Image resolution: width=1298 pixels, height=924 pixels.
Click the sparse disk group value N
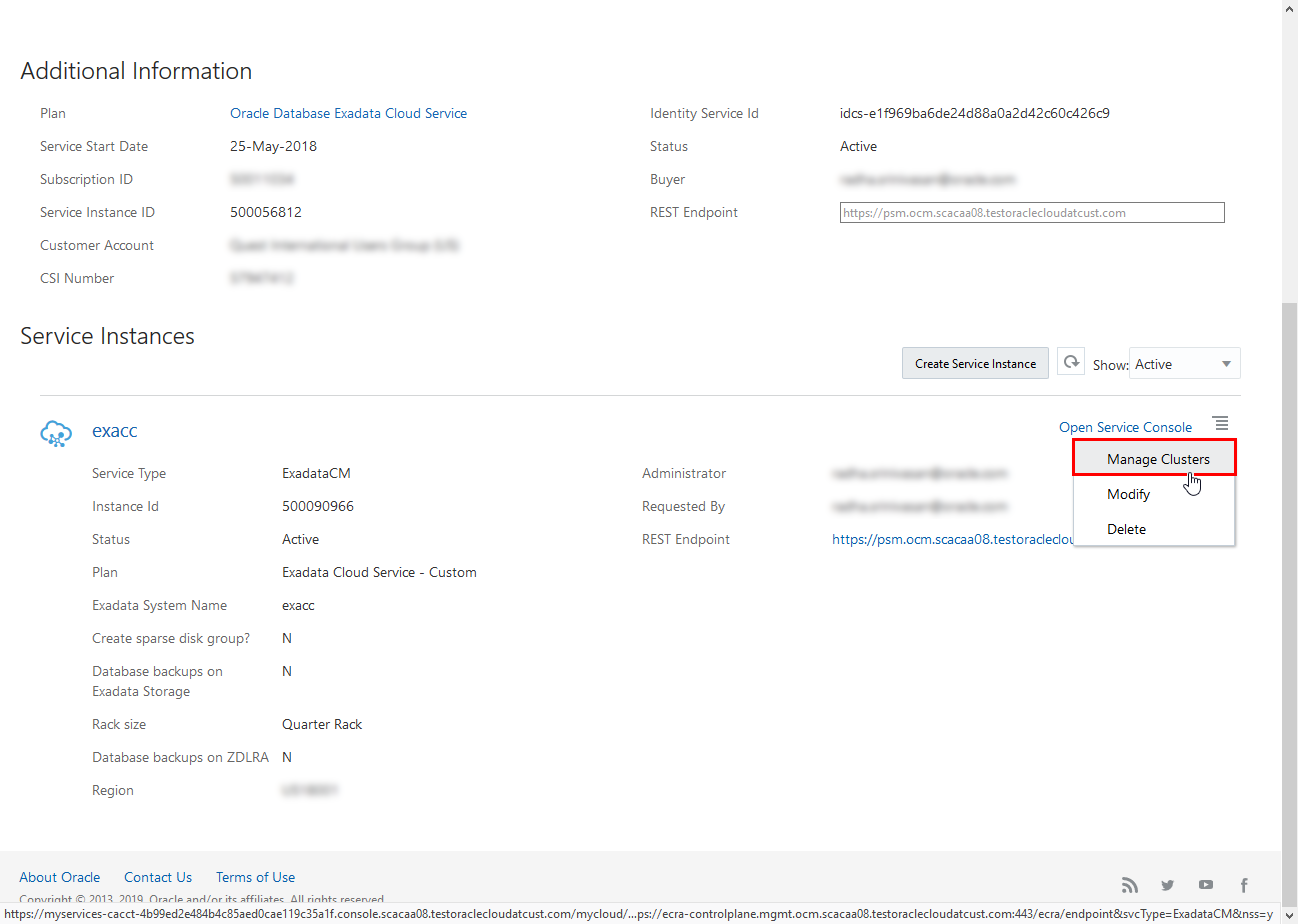(287, 638)
